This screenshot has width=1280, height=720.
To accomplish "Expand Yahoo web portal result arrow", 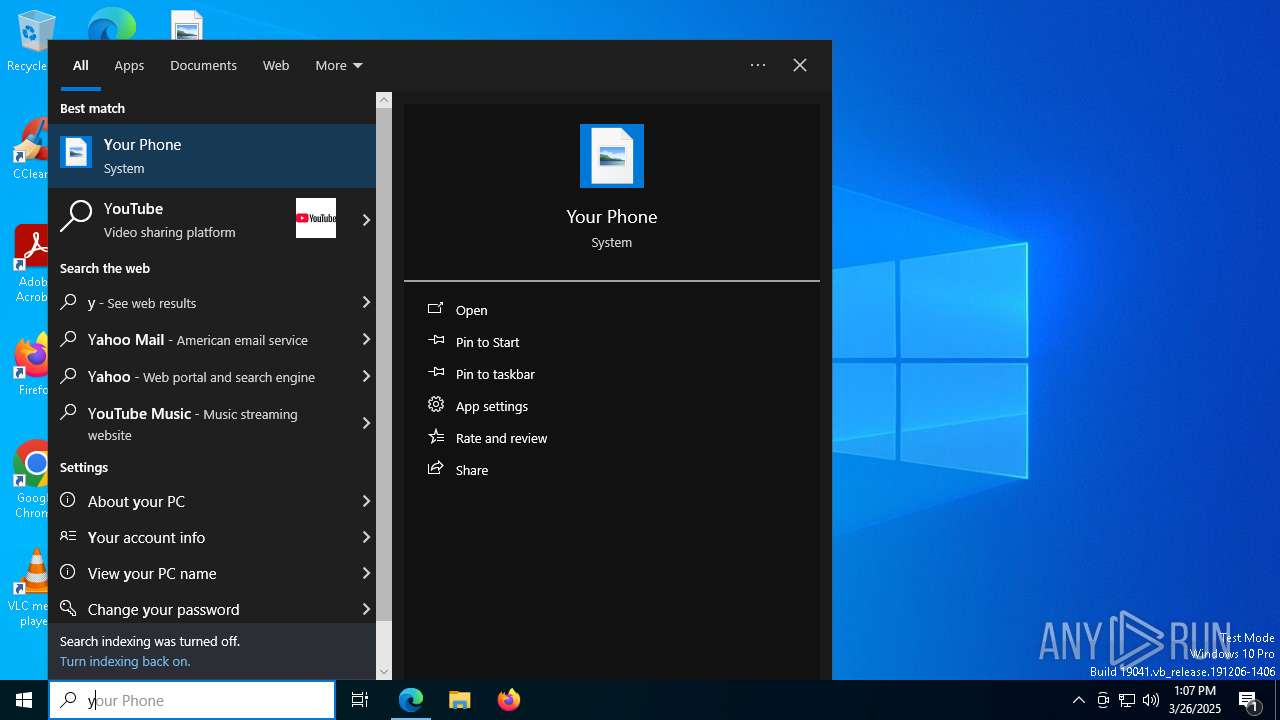I will [x=366, y=376].
